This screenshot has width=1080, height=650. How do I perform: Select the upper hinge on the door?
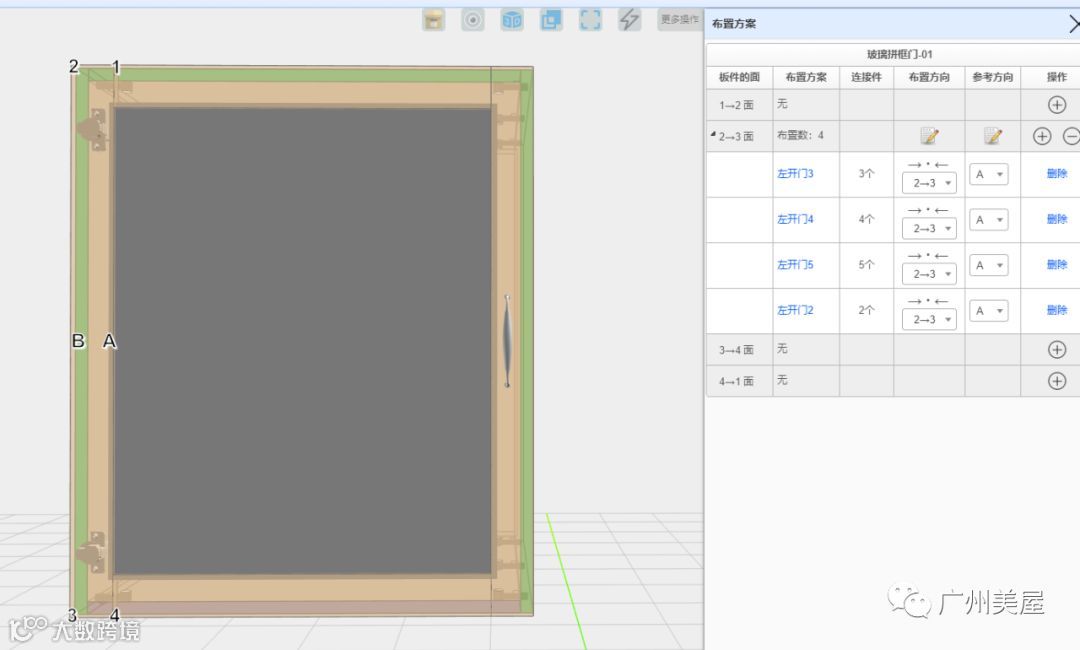coord(92,129)
